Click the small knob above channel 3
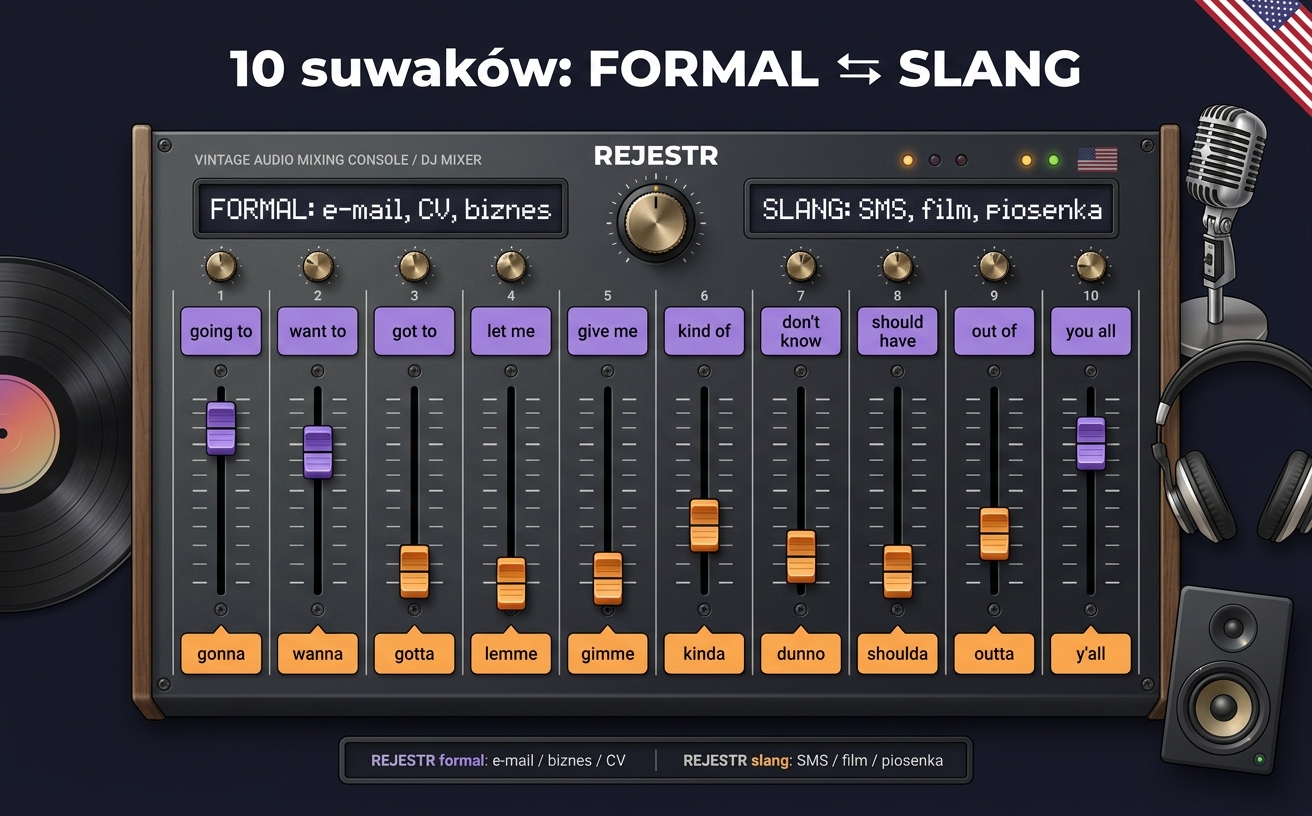1312x816 pixels. [414, 265]
